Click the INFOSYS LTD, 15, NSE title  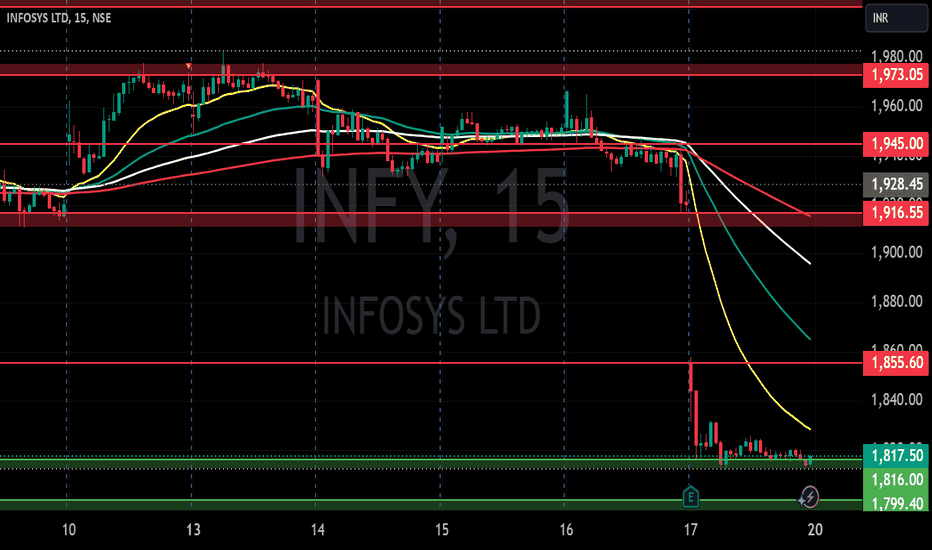(59, 18)
